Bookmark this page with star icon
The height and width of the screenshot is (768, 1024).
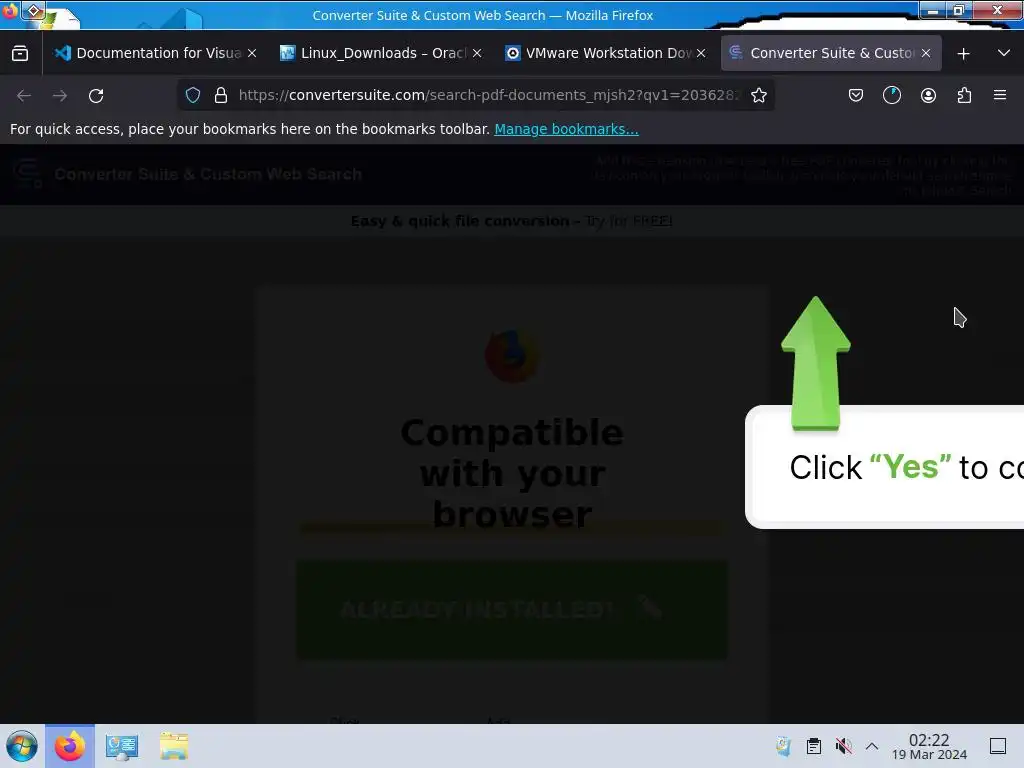(759, 95)
